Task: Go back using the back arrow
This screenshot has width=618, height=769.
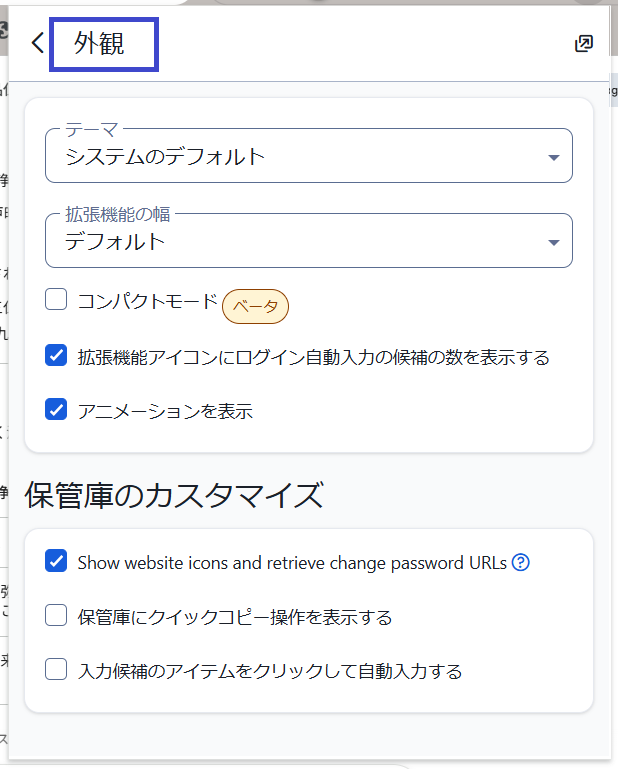Action: tap(38, 43)
